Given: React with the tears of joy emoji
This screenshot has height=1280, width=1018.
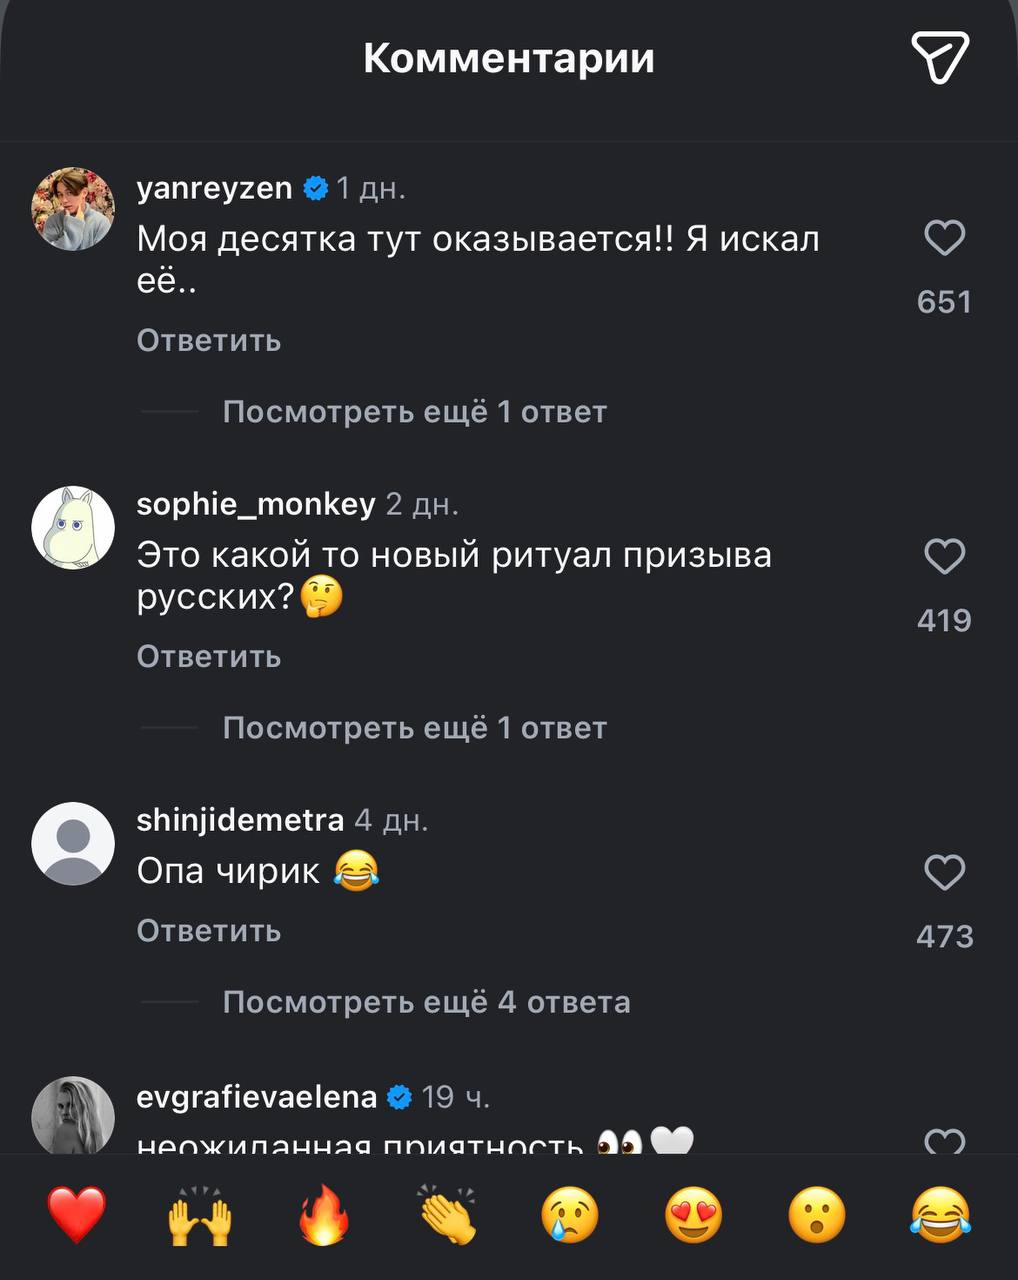Looking at the screenshot, I should pyautogui.click(x=940, y=1215).
